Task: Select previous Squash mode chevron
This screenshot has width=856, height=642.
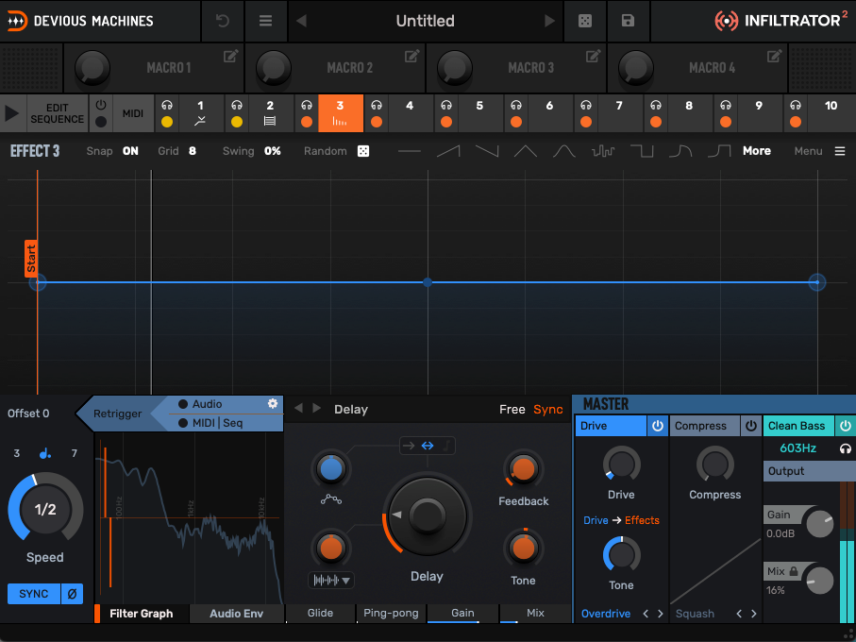Action: [x=739, y=614]
